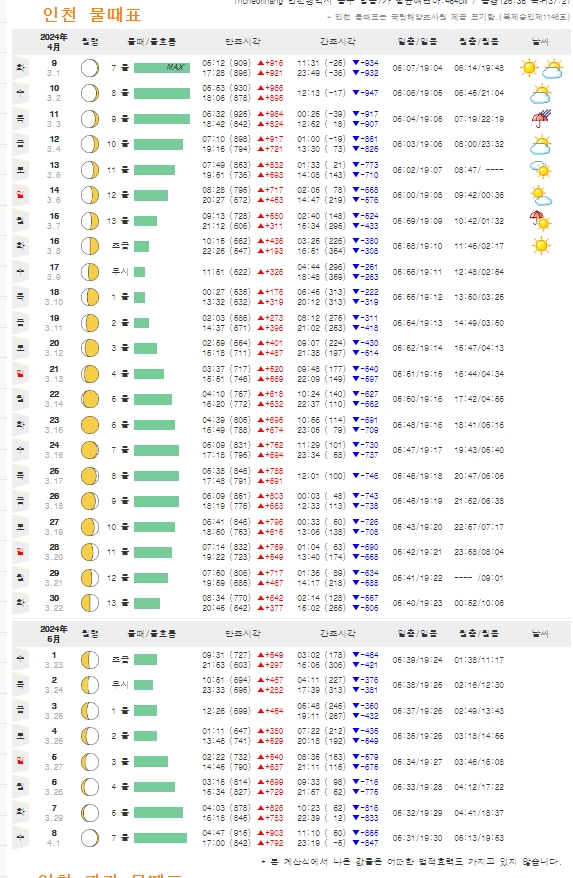
Task: Select the crescent moon icon for May 6
Action: pyautogui.click(x=90, y=787)
